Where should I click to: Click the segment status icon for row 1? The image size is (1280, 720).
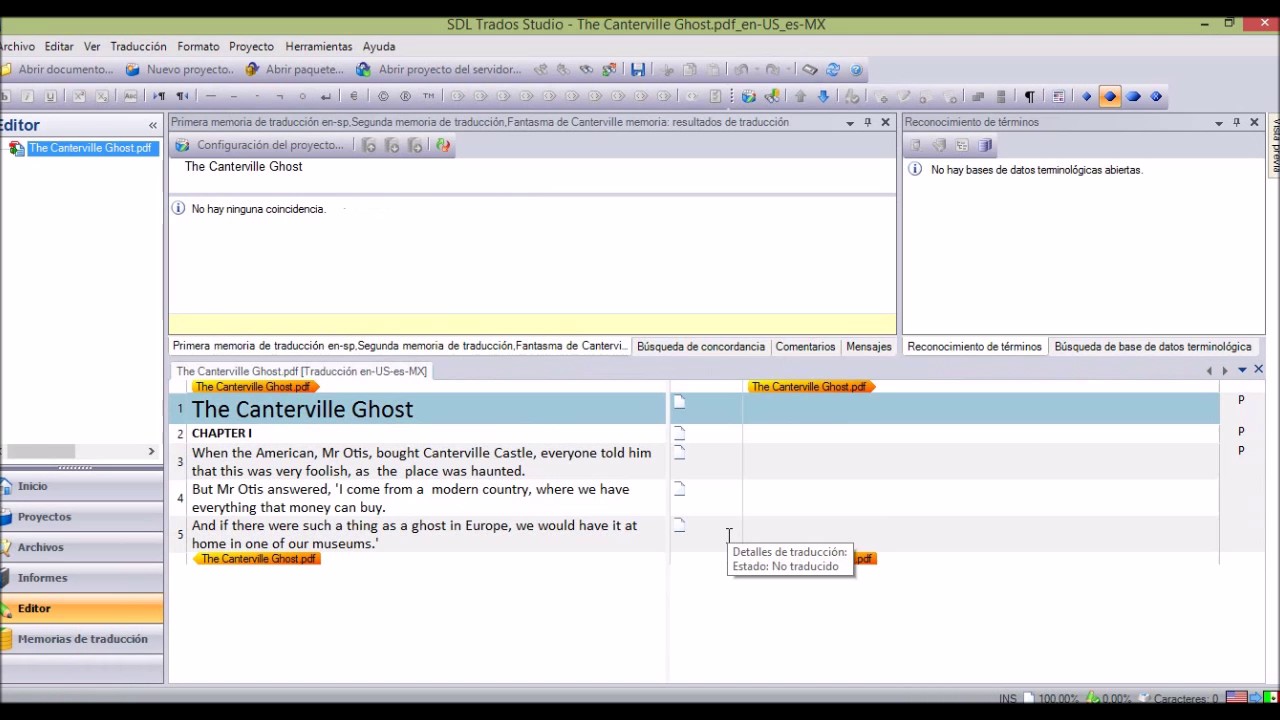pos(679,402)
